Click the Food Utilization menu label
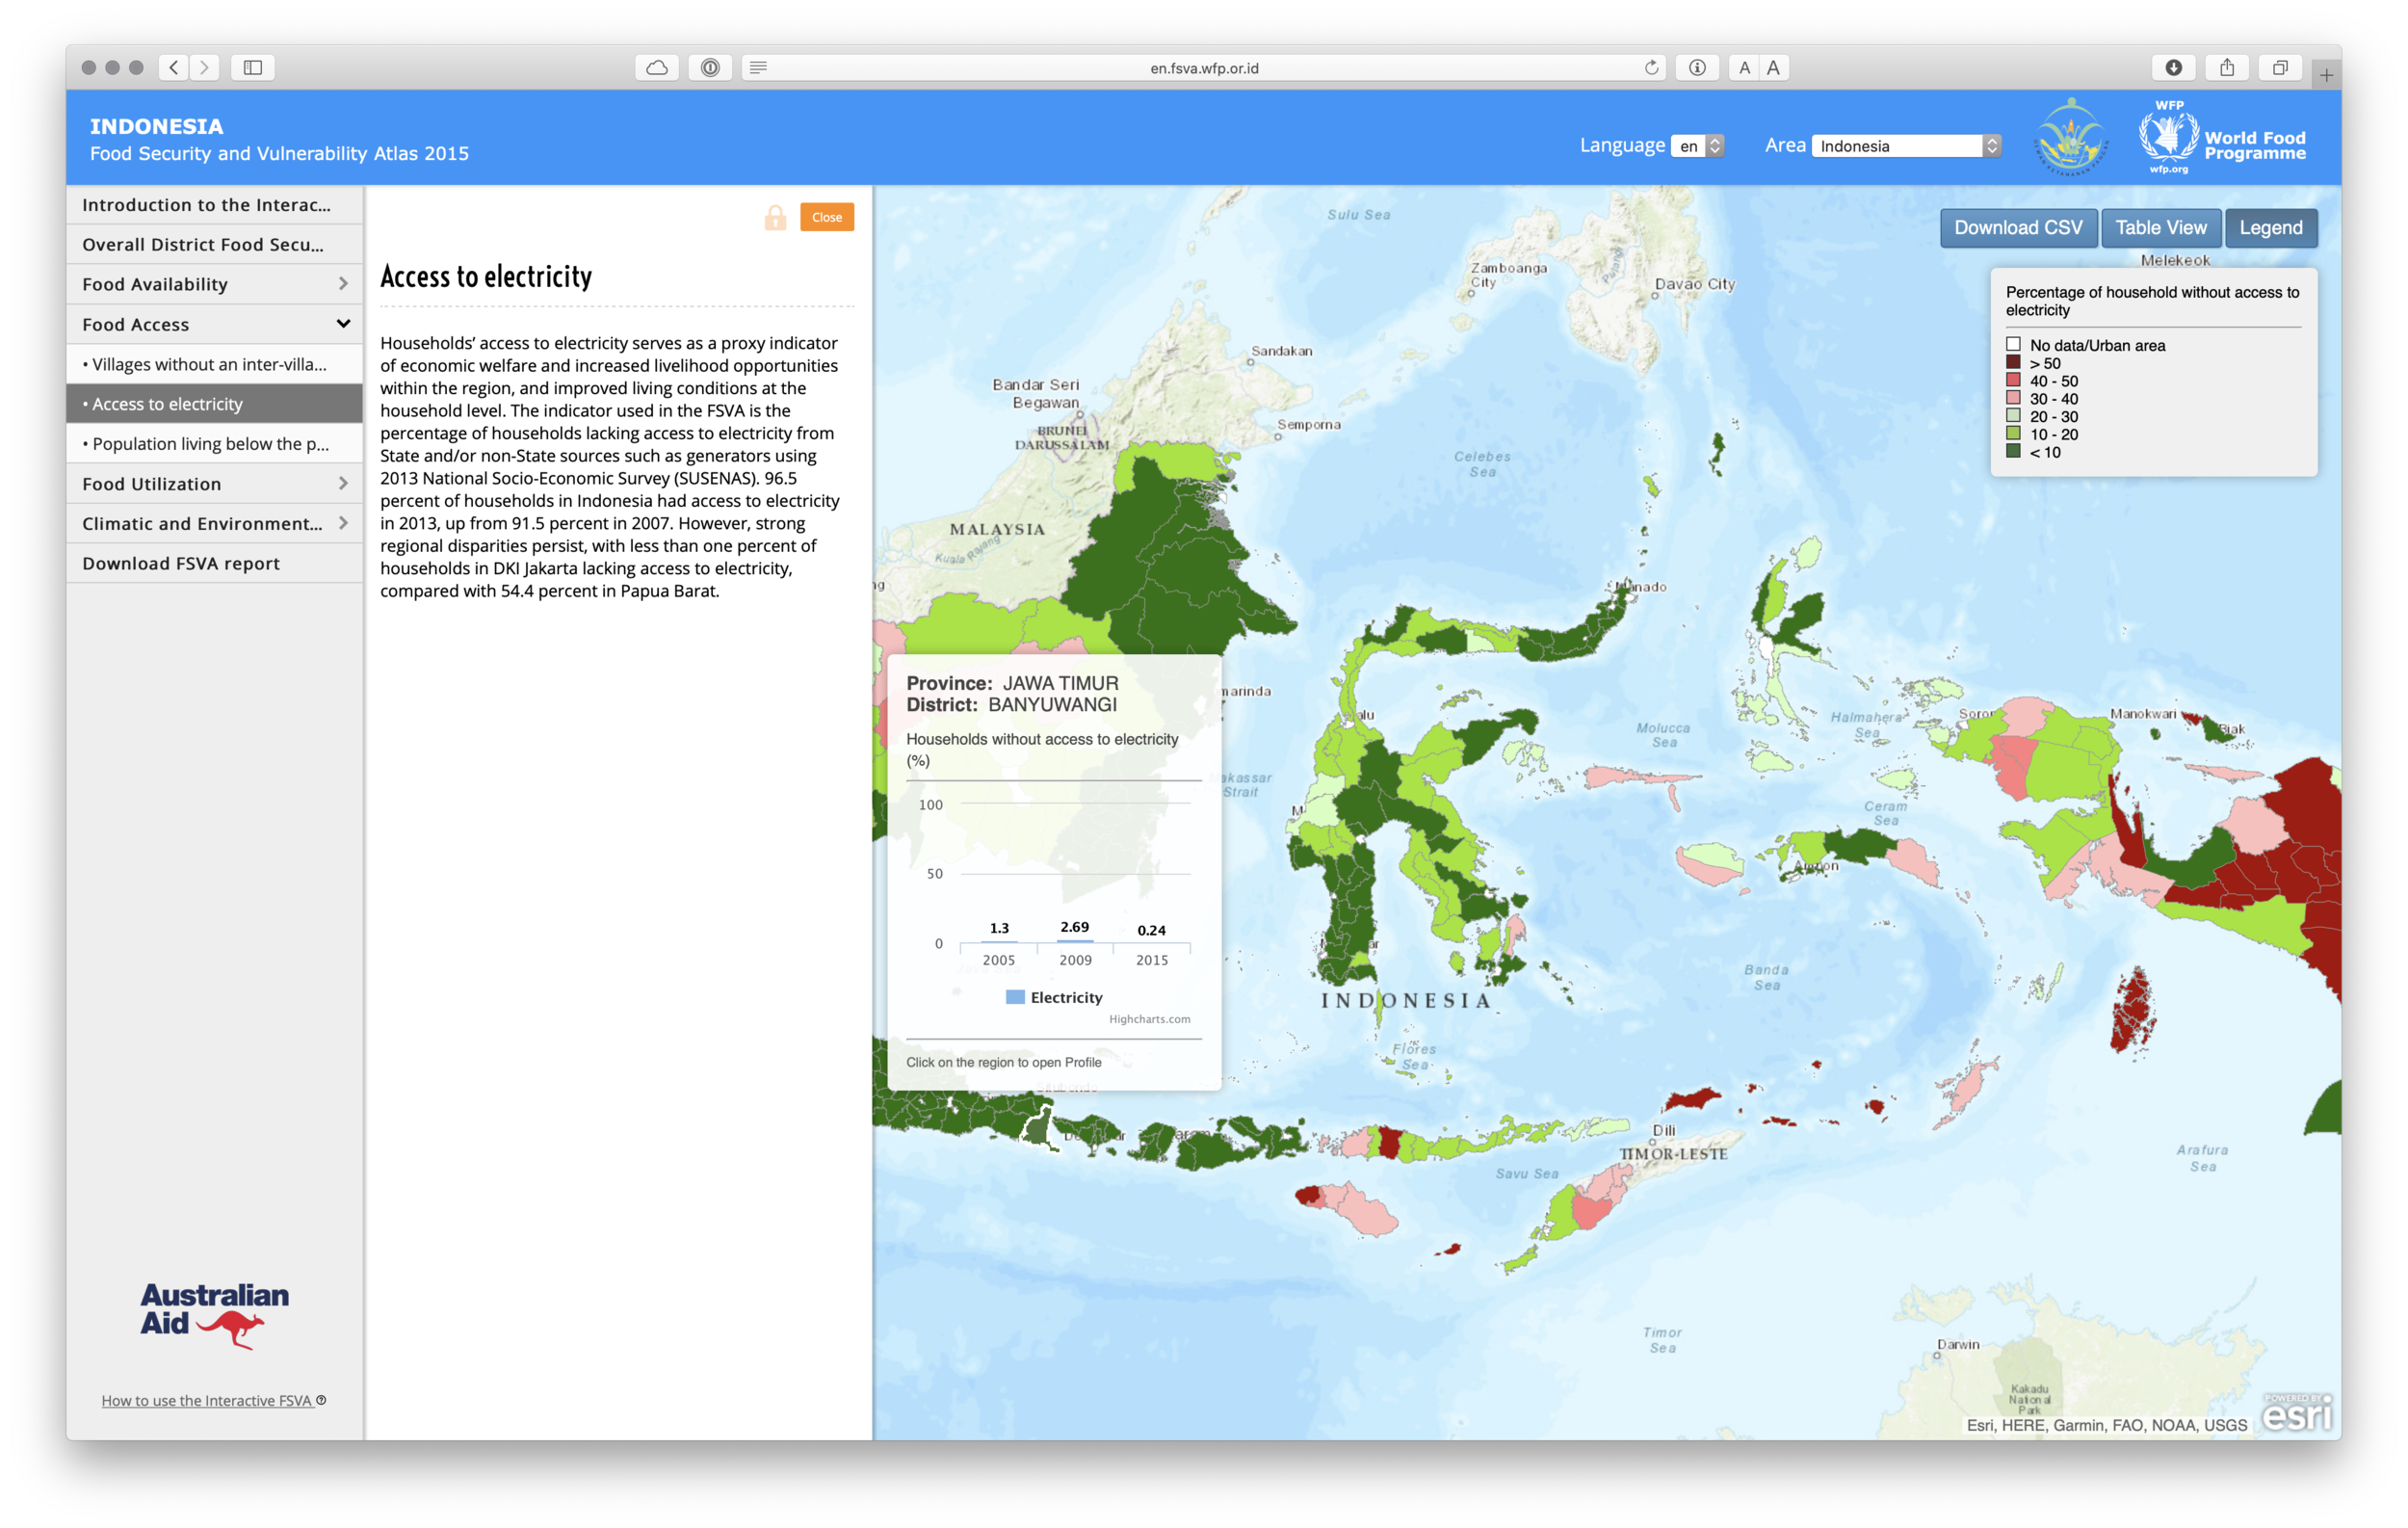This screenshot has height=1528, width=2408. tap(152, 484)
